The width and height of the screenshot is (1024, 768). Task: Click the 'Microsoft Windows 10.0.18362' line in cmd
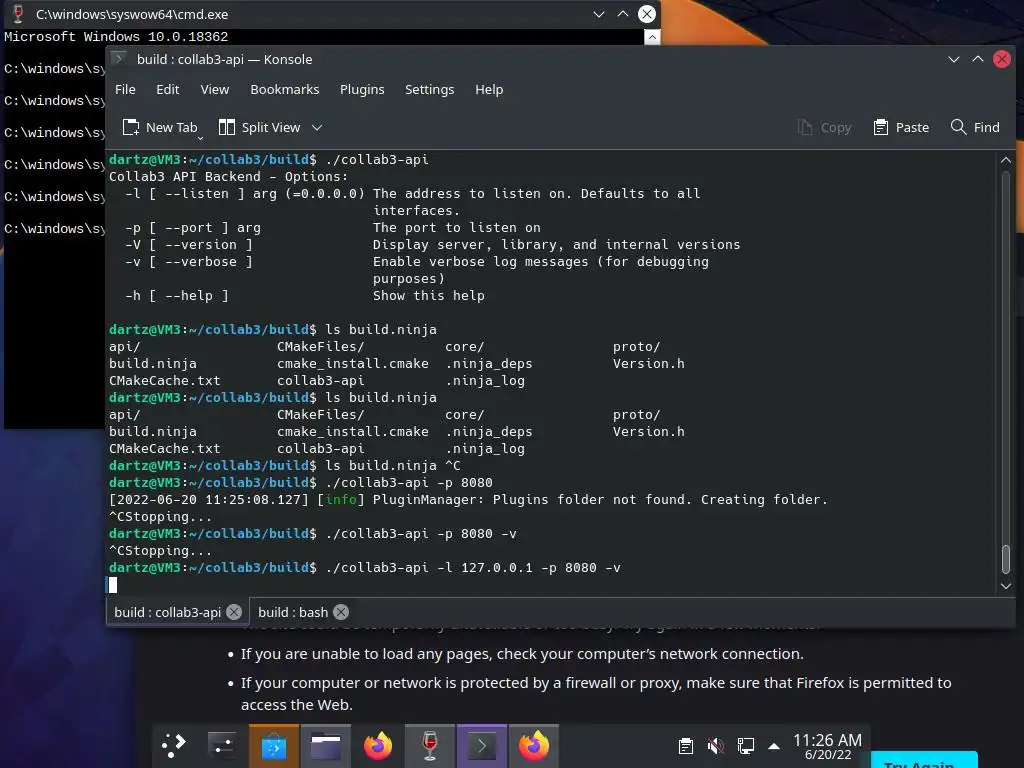click(x=116, y=37)
